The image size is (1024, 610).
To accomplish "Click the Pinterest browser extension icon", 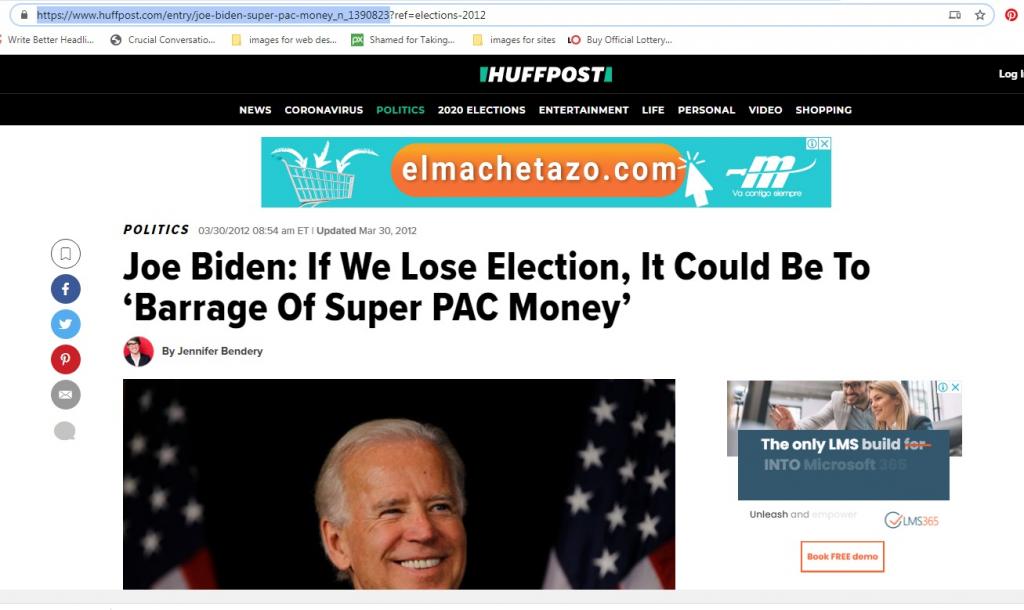I will 1011,15.
